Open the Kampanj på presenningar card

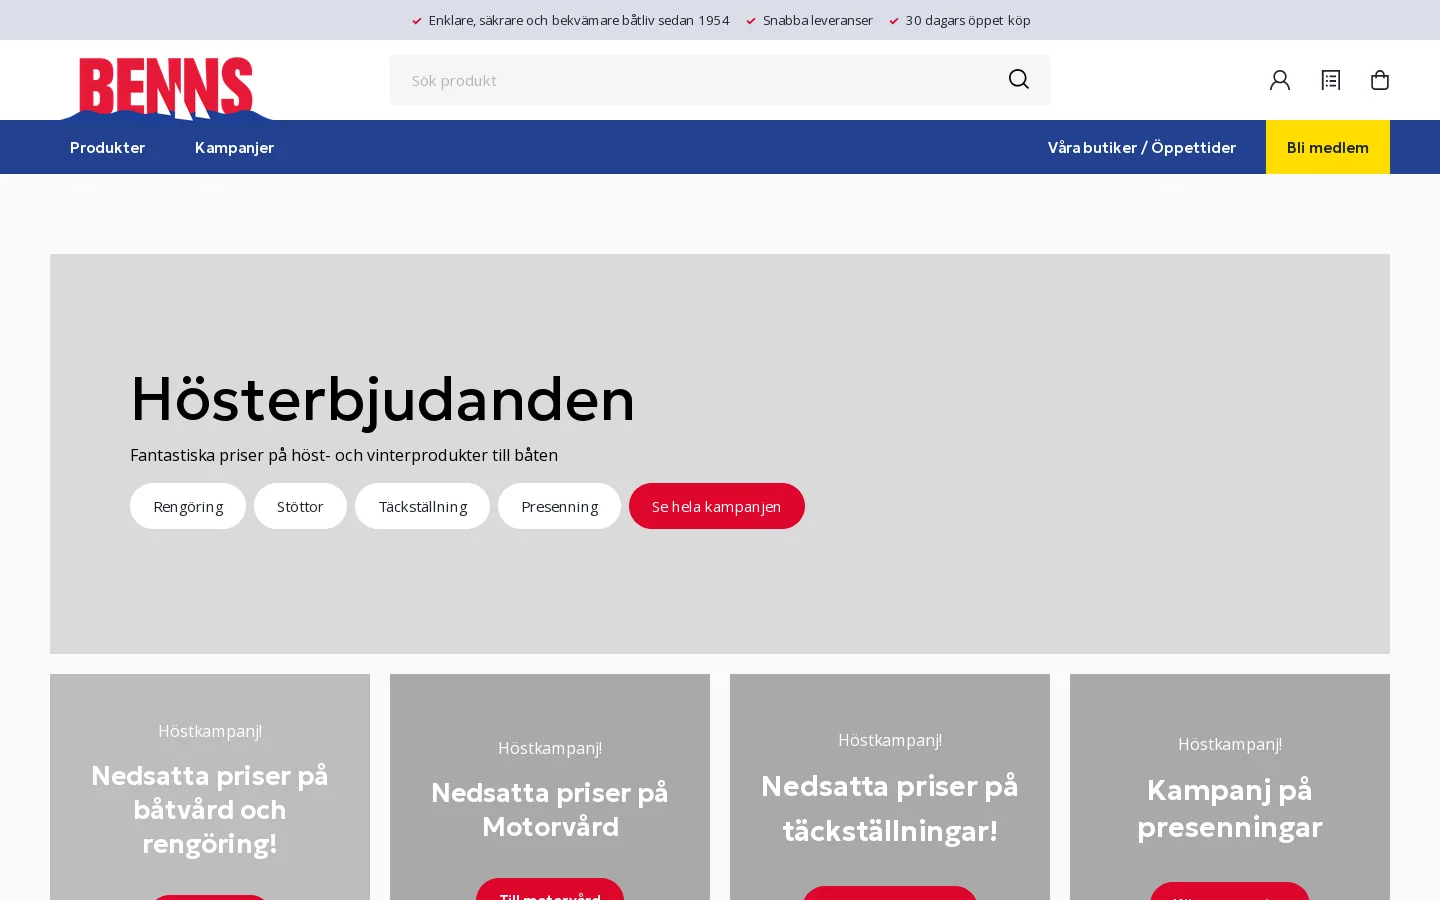point(1230,787)
